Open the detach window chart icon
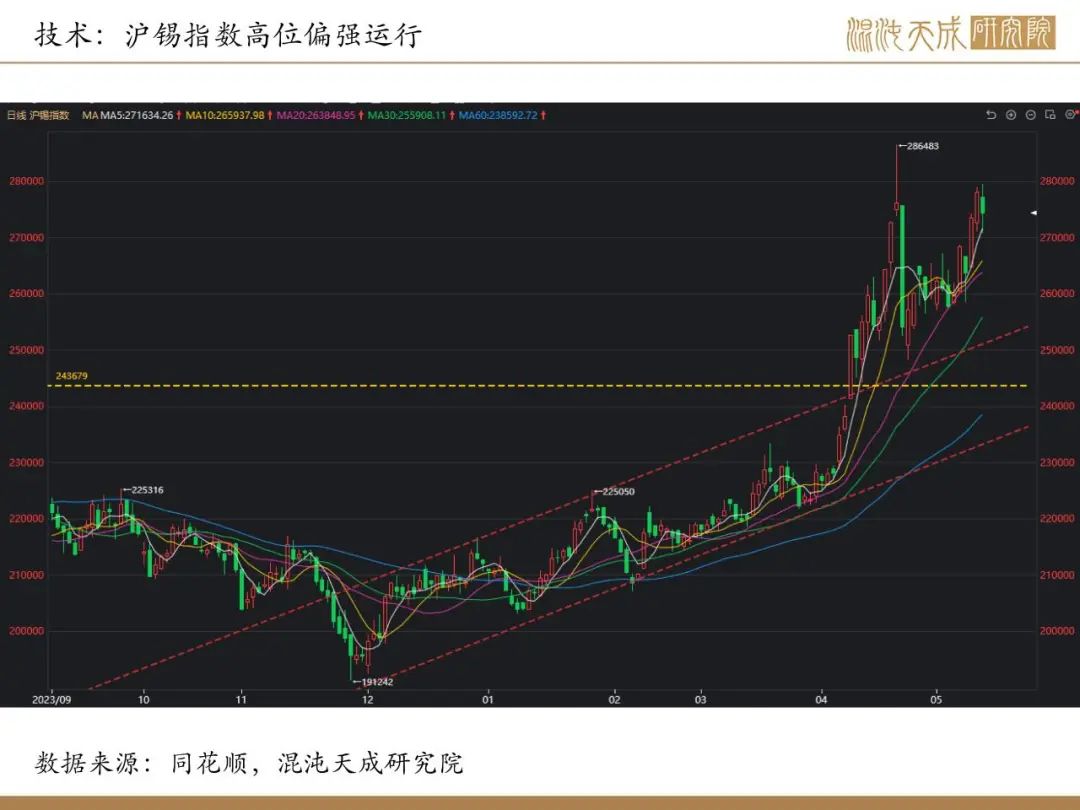 pos(1050,115)
